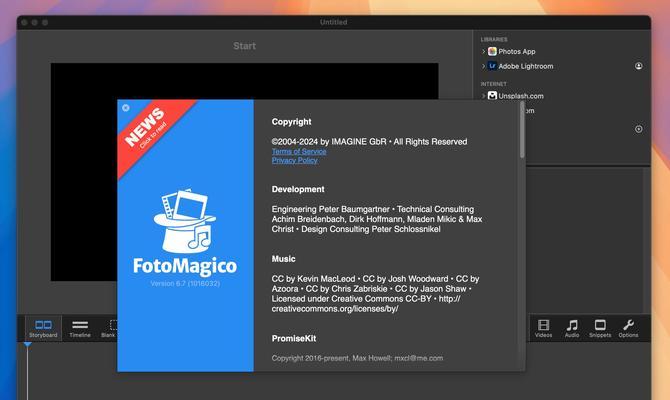Open the Privacy Policy link

coord(294,161)
